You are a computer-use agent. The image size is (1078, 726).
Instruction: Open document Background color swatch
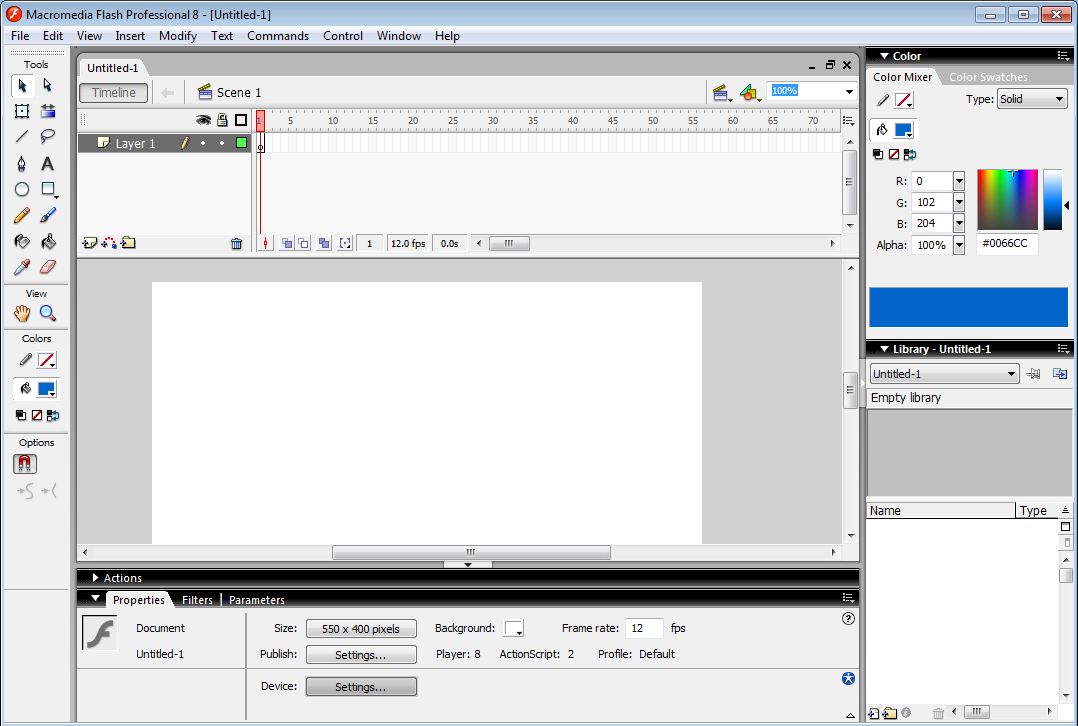(514, 628)
